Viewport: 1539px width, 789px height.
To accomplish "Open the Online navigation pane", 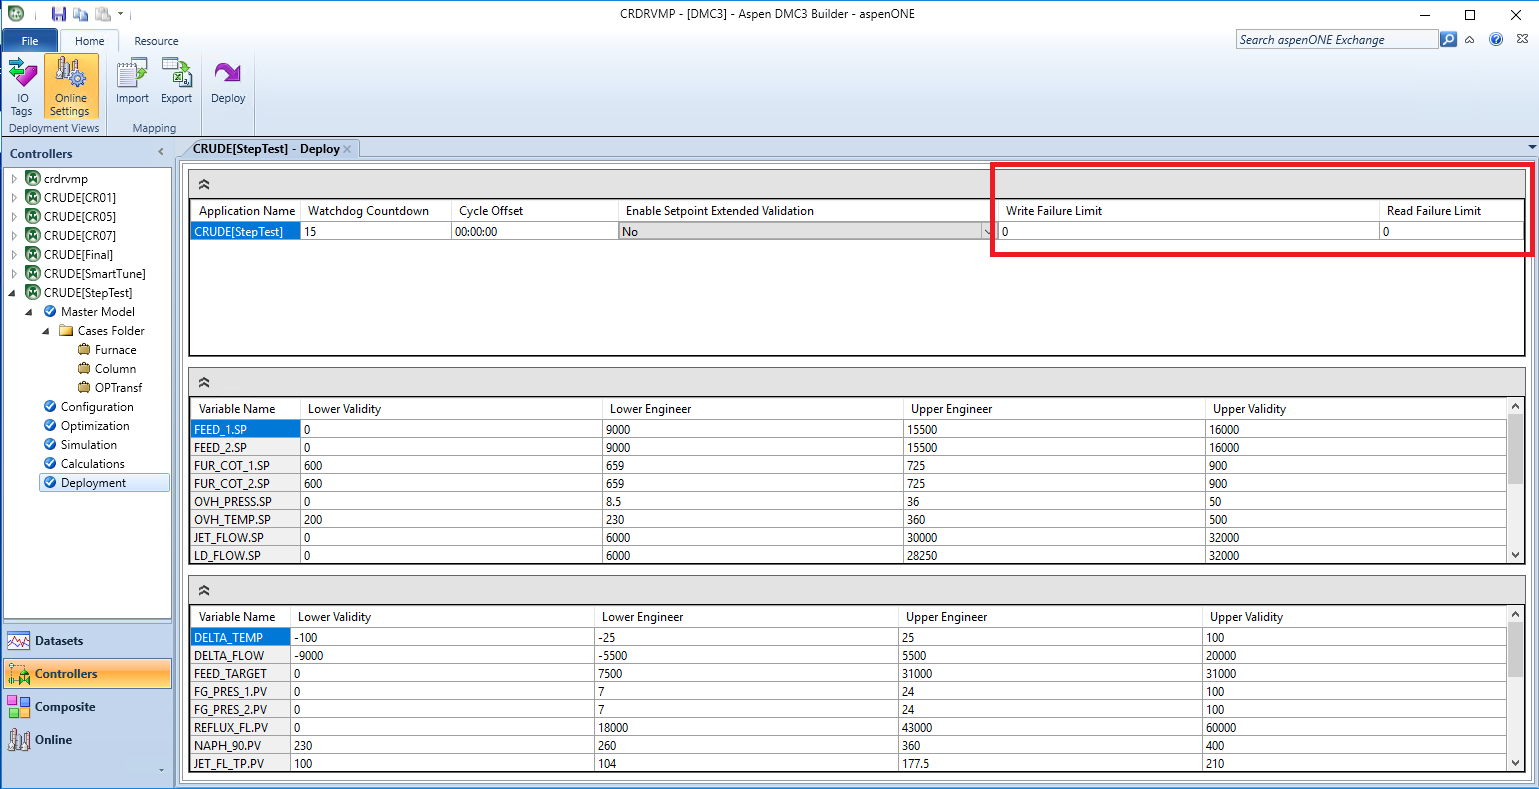I will pos(87,740).
